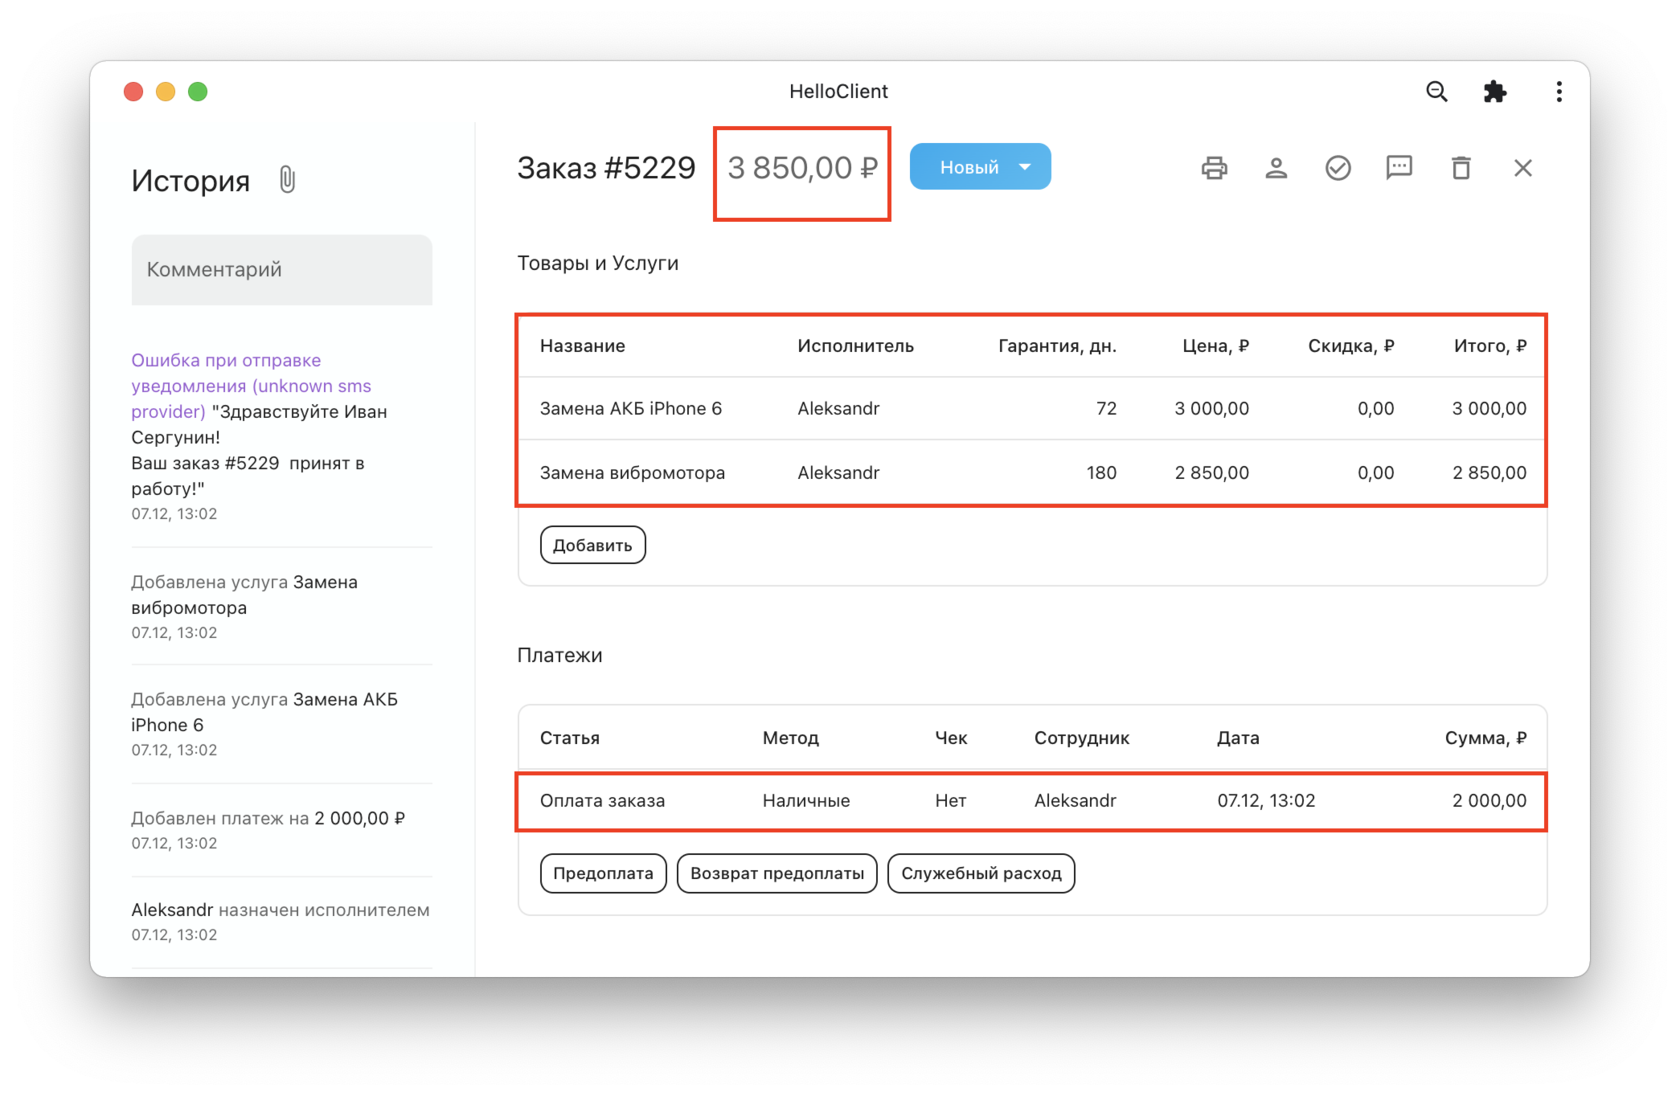Click the Возврат предоплаты button
This screenshot has height=1096, width=1680.
[777, 873]
